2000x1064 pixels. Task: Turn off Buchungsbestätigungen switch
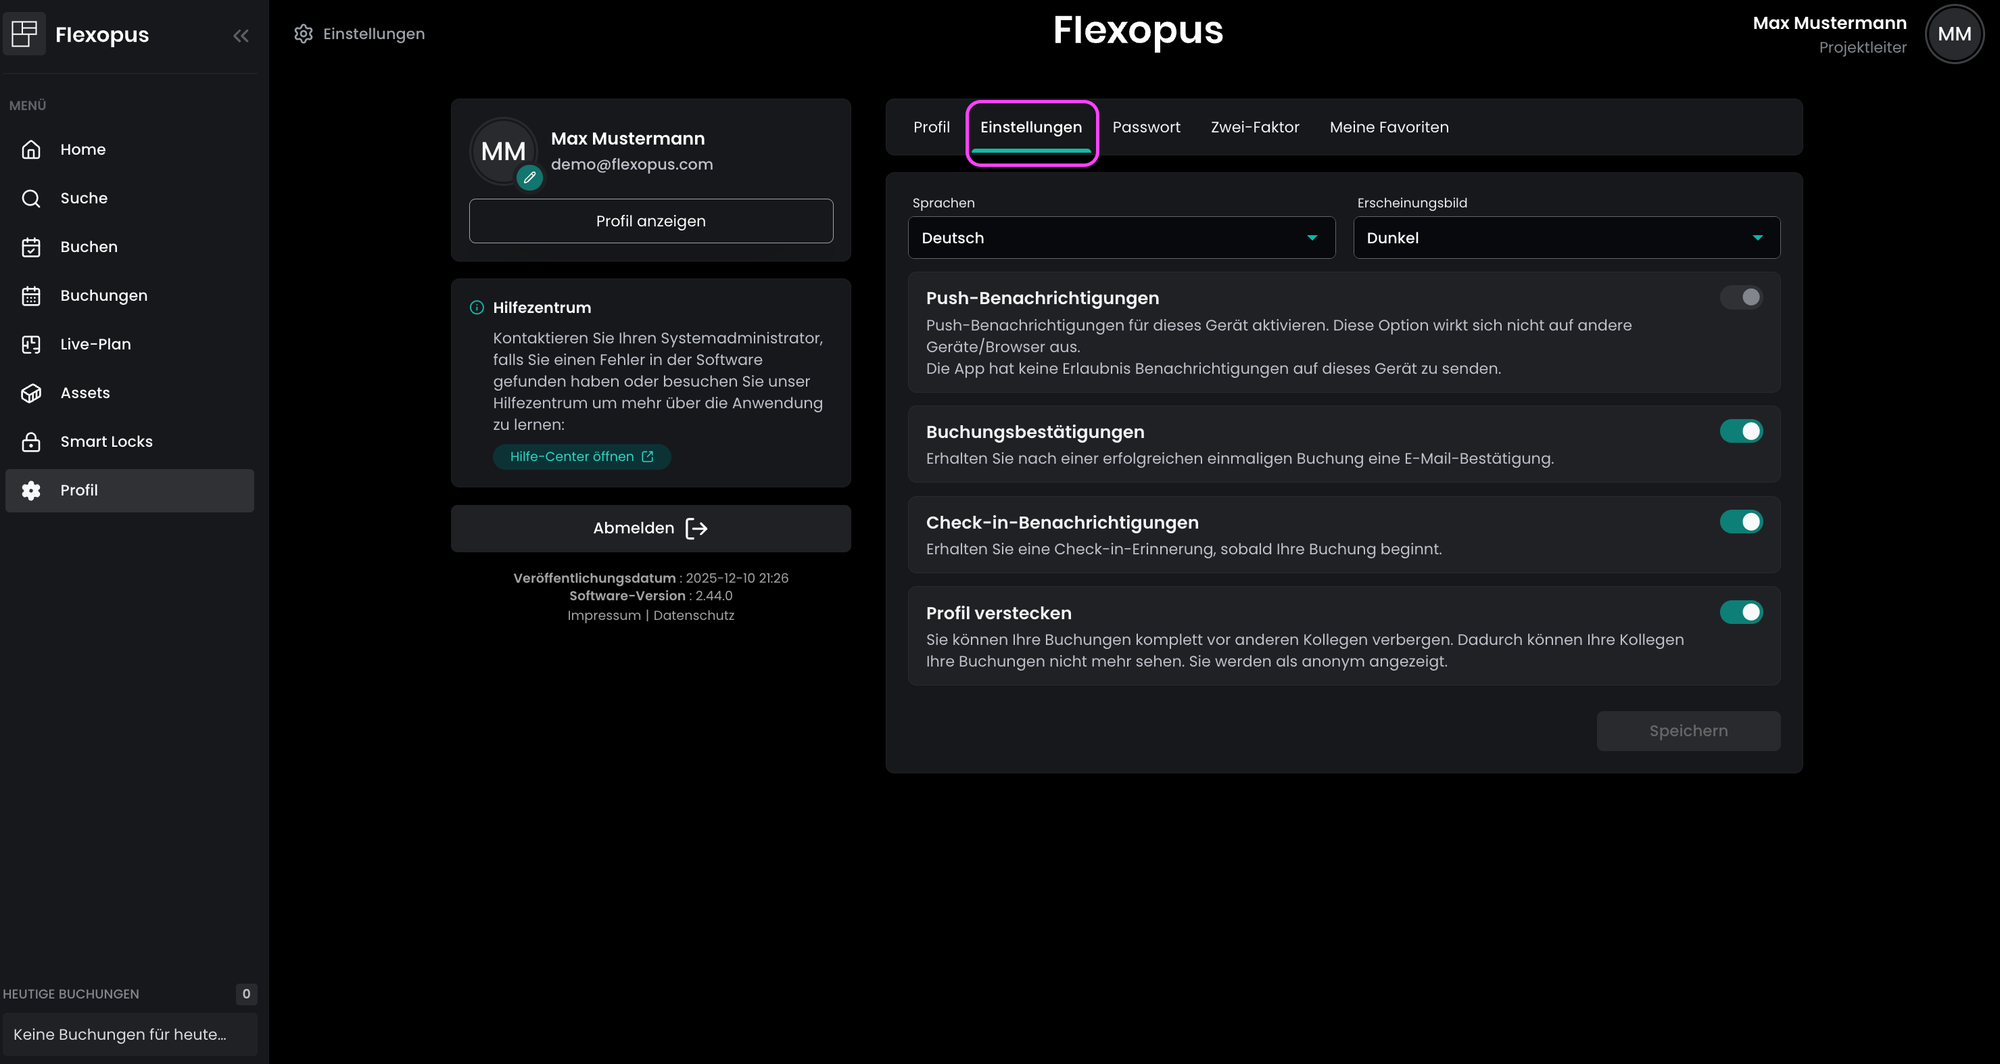(1741, 431)
